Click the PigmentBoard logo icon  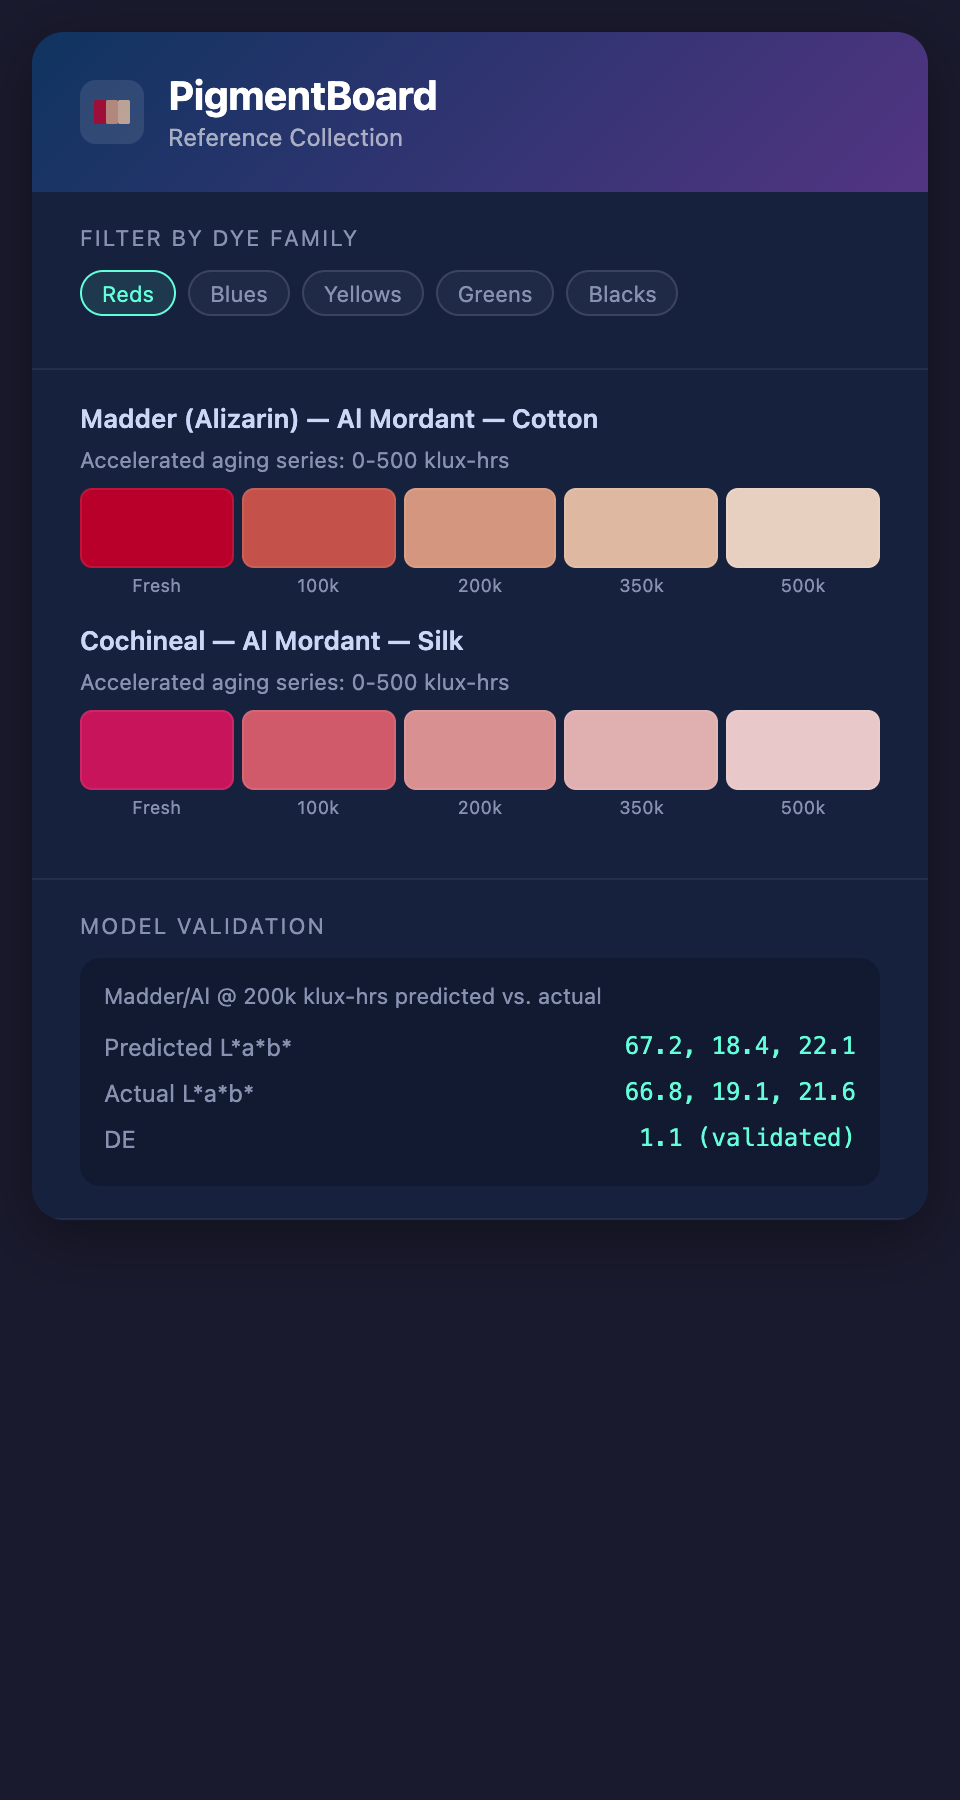click(x=112, y=112)
